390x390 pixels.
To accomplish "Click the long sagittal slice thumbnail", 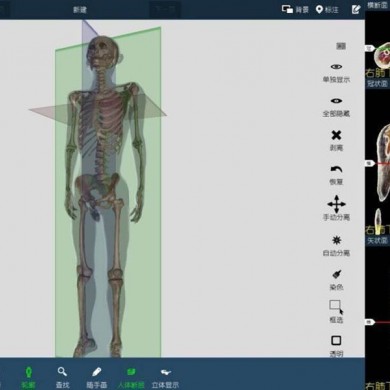I will pyautogui.click(x=383, y=162).
